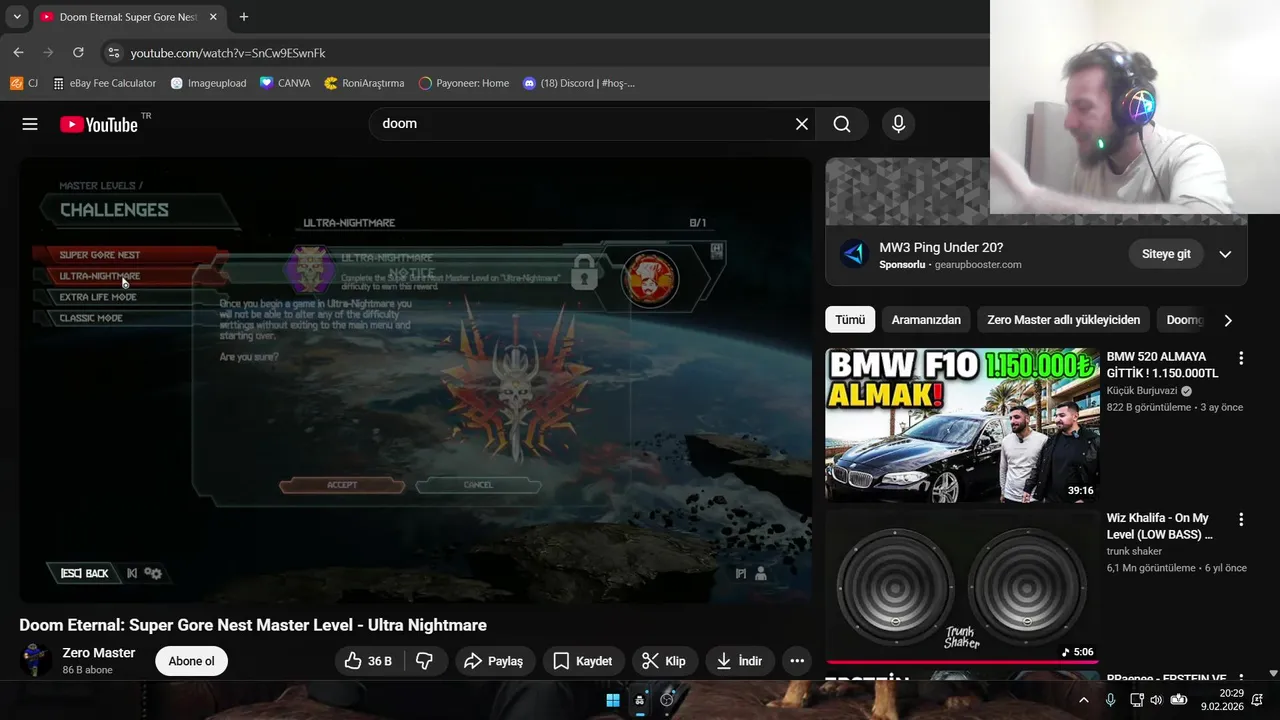The height and width of the screenshot is (720, 1280).
Task: Open the Küçük Burjuvazi channel
Action: [x=1142, y=391]
